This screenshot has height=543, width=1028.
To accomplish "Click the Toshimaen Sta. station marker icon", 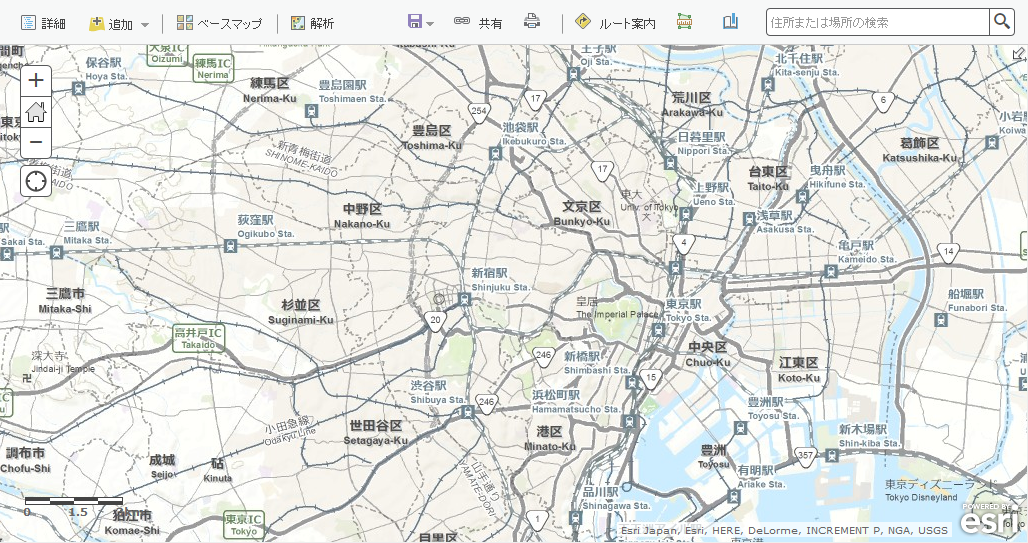I will (x=311, y=111).
